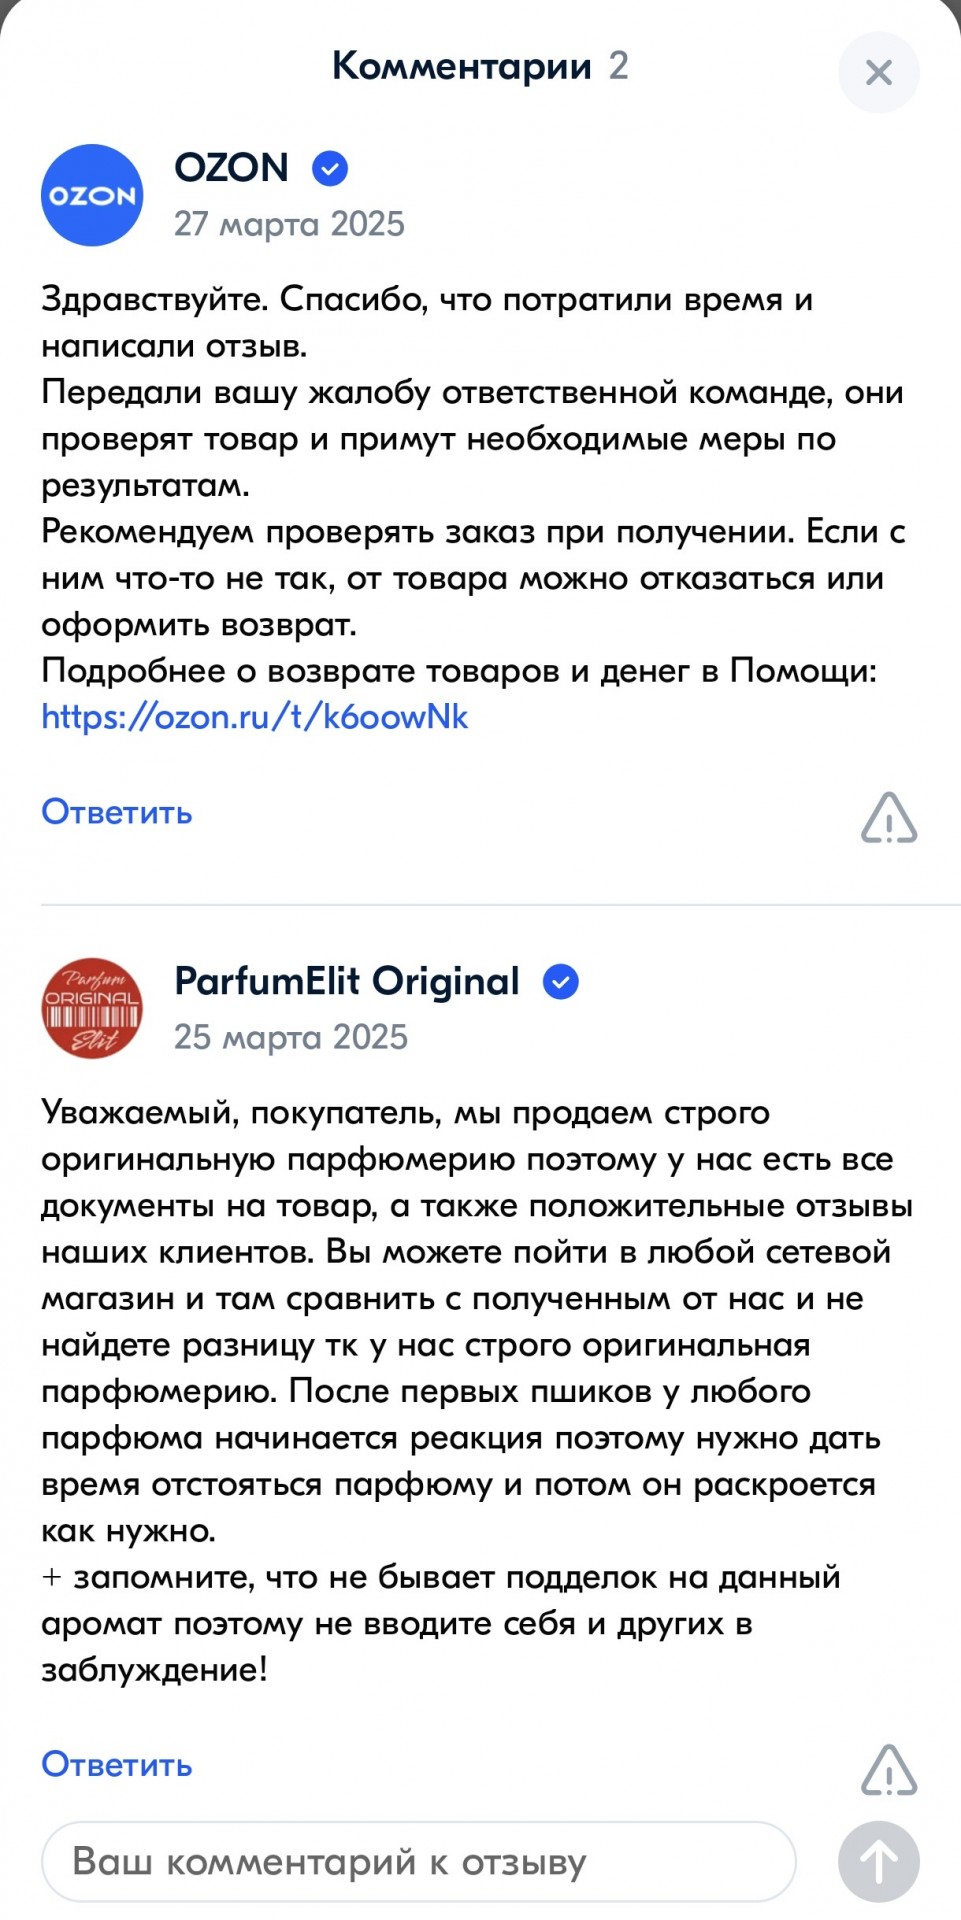Select the ParfumElit Original seller name
This screenshot has width=961, height=1920.
point(347,981)
